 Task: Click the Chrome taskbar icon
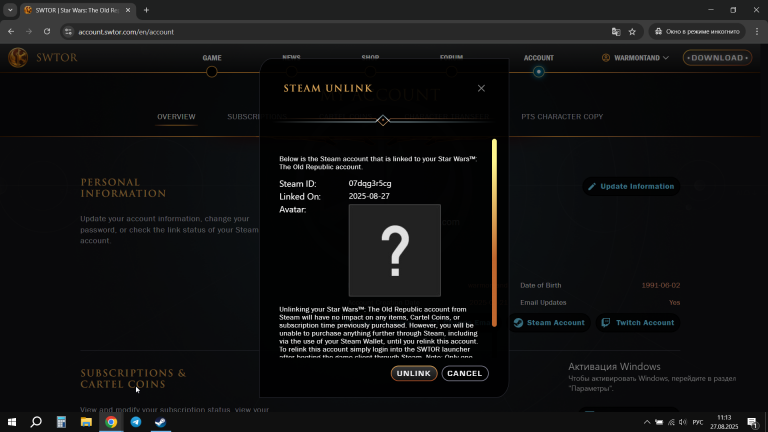click(x=111, y=422)
